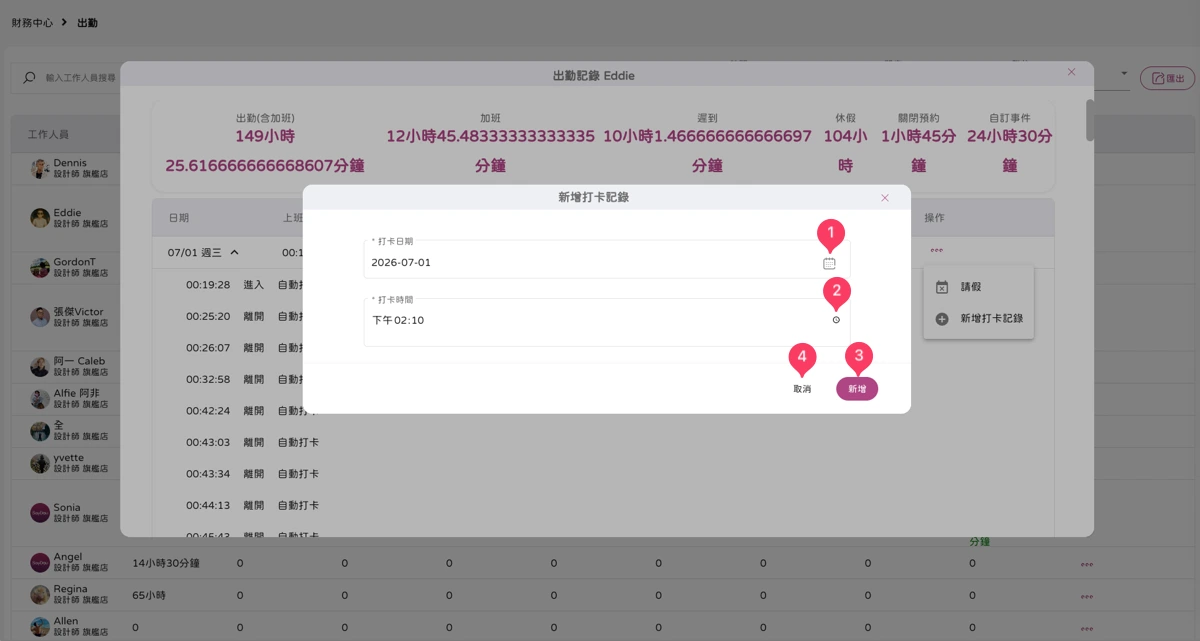This screenshot has height=641, width=1200.
Task: Click the 65小時 value in Regina's row
Action: pos(149,596)
